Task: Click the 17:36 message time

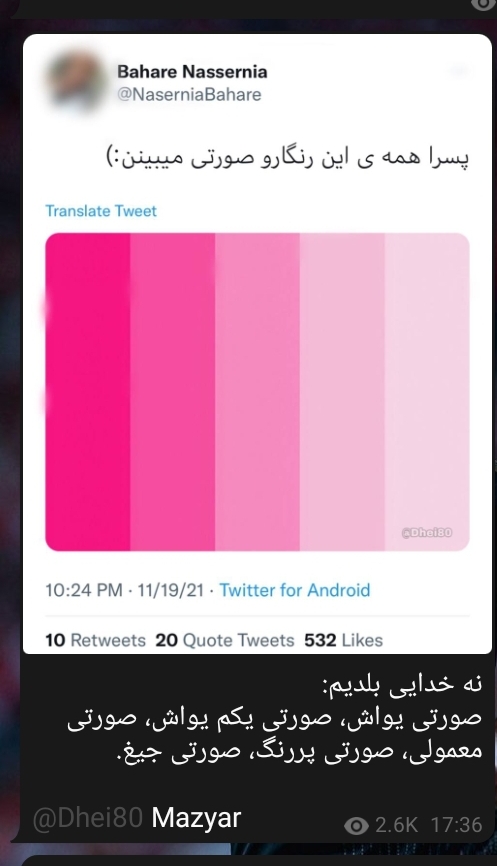Action: click(456, 825)
